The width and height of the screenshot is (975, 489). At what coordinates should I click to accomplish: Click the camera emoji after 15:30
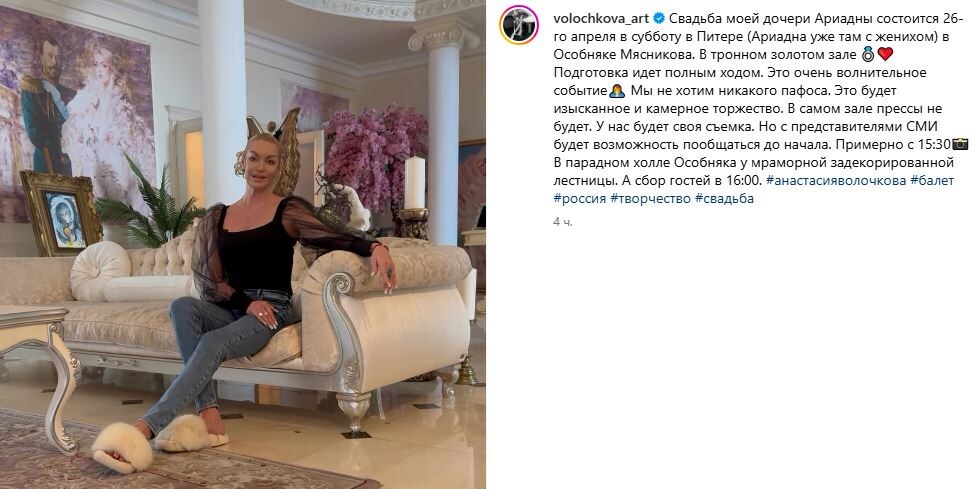(961, 144)
